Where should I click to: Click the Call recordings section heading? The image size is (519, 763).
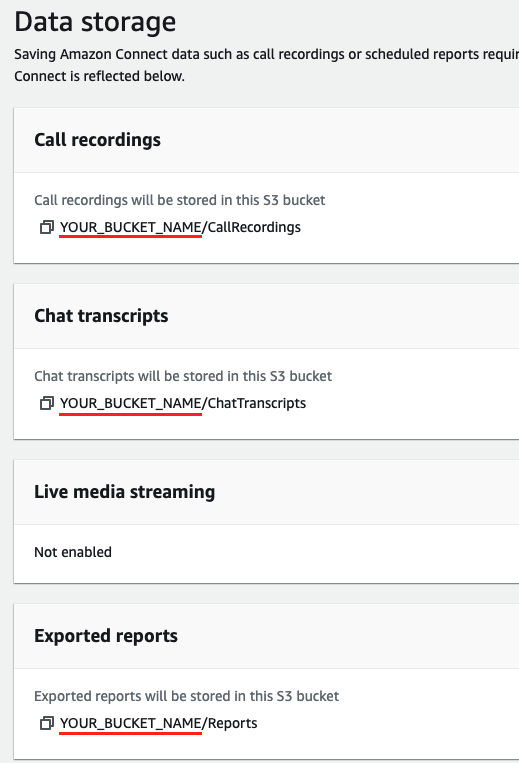click(x=97, y=140)
